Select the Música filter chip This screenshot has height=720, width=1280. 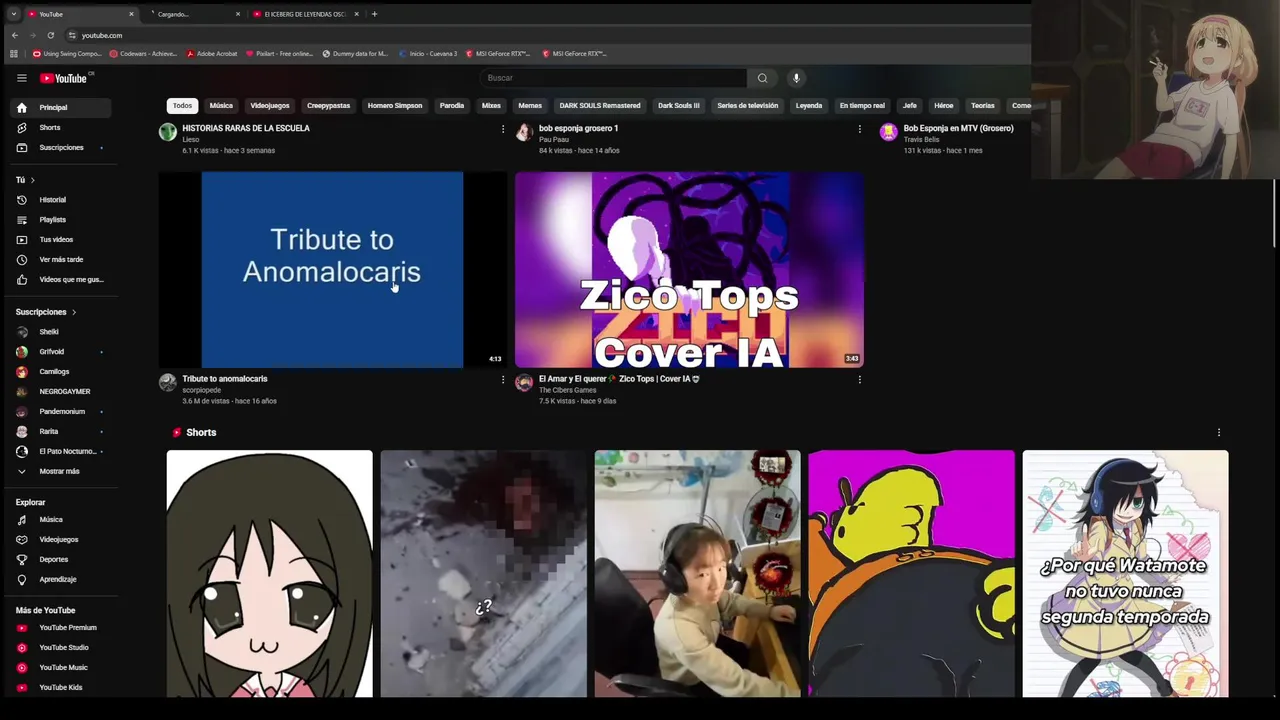click(221, 106)
